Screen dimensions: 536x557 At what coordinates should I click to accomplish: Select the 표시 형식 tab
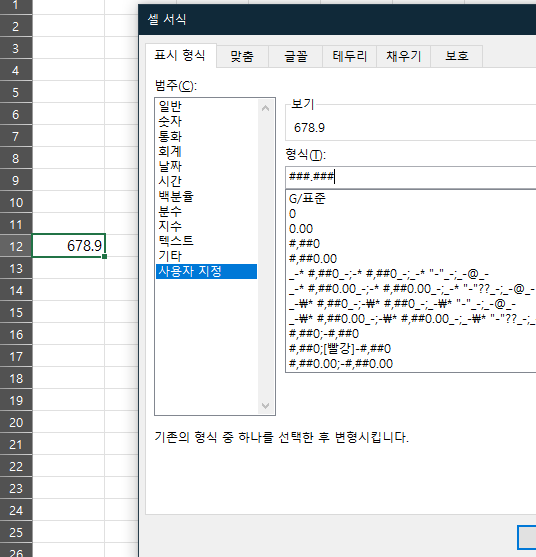180,55
